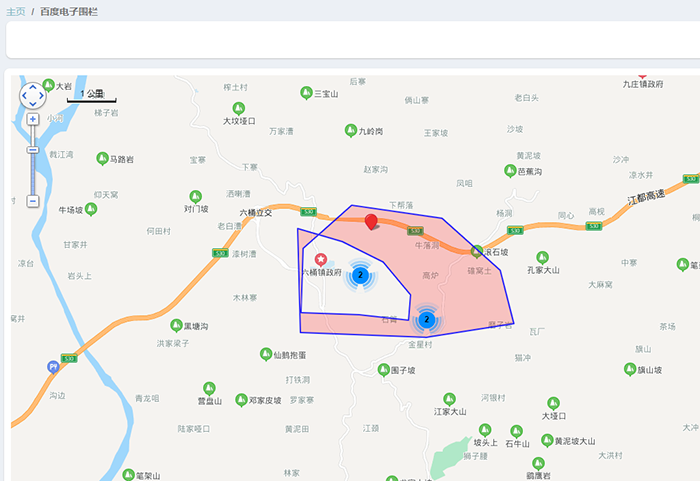Image resolution: width=700 pixels, height=481 pixels.
Task: Click the zoom slider handle
Action: (32, 150)
